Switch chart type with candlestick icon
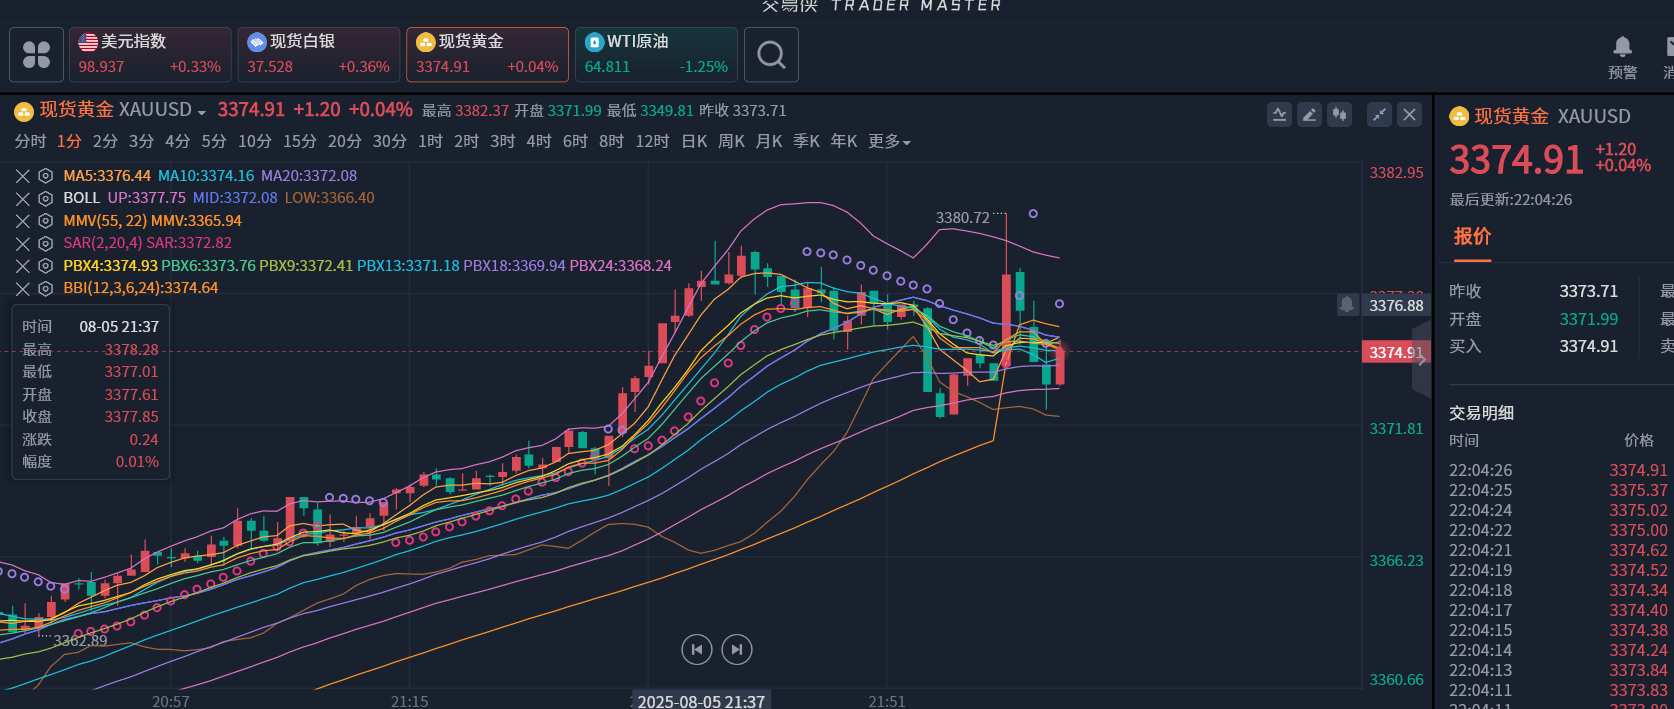The image size is (1674, 709). click(x=1339, y=114)
